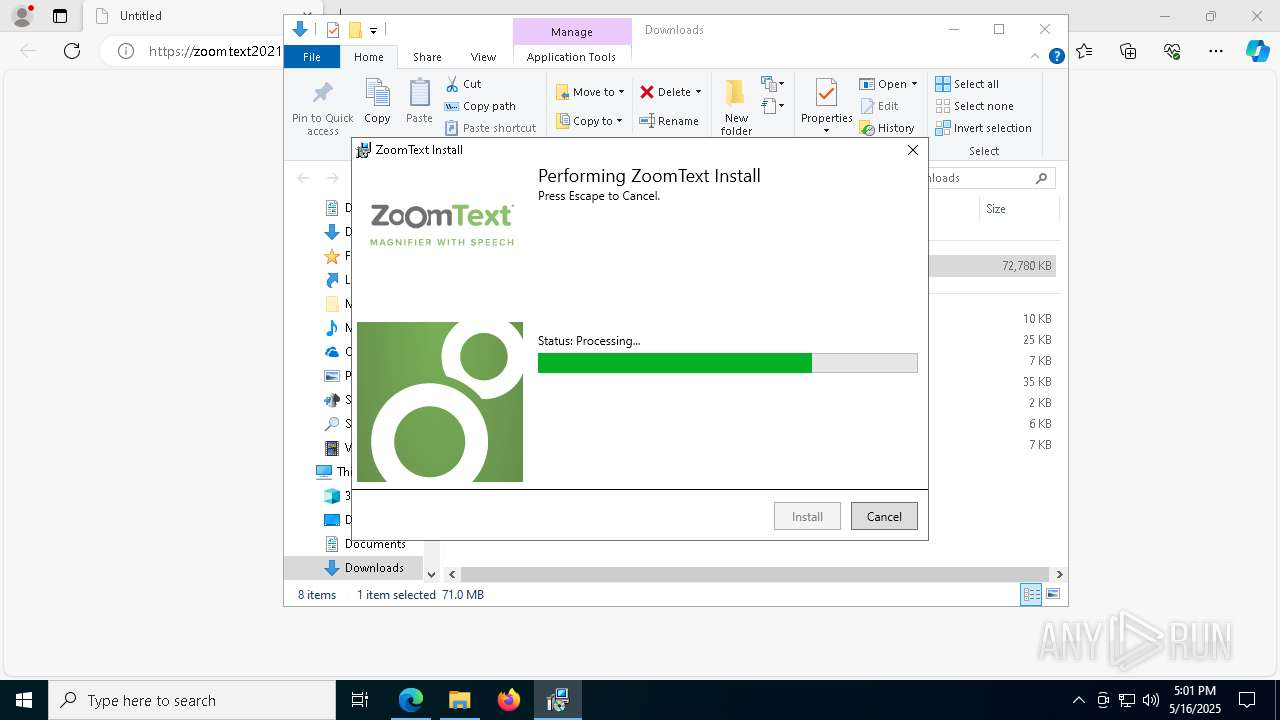Click Copy path in ribbon
The height and width of the screenshot is (720, 1280).
[480, 106]
